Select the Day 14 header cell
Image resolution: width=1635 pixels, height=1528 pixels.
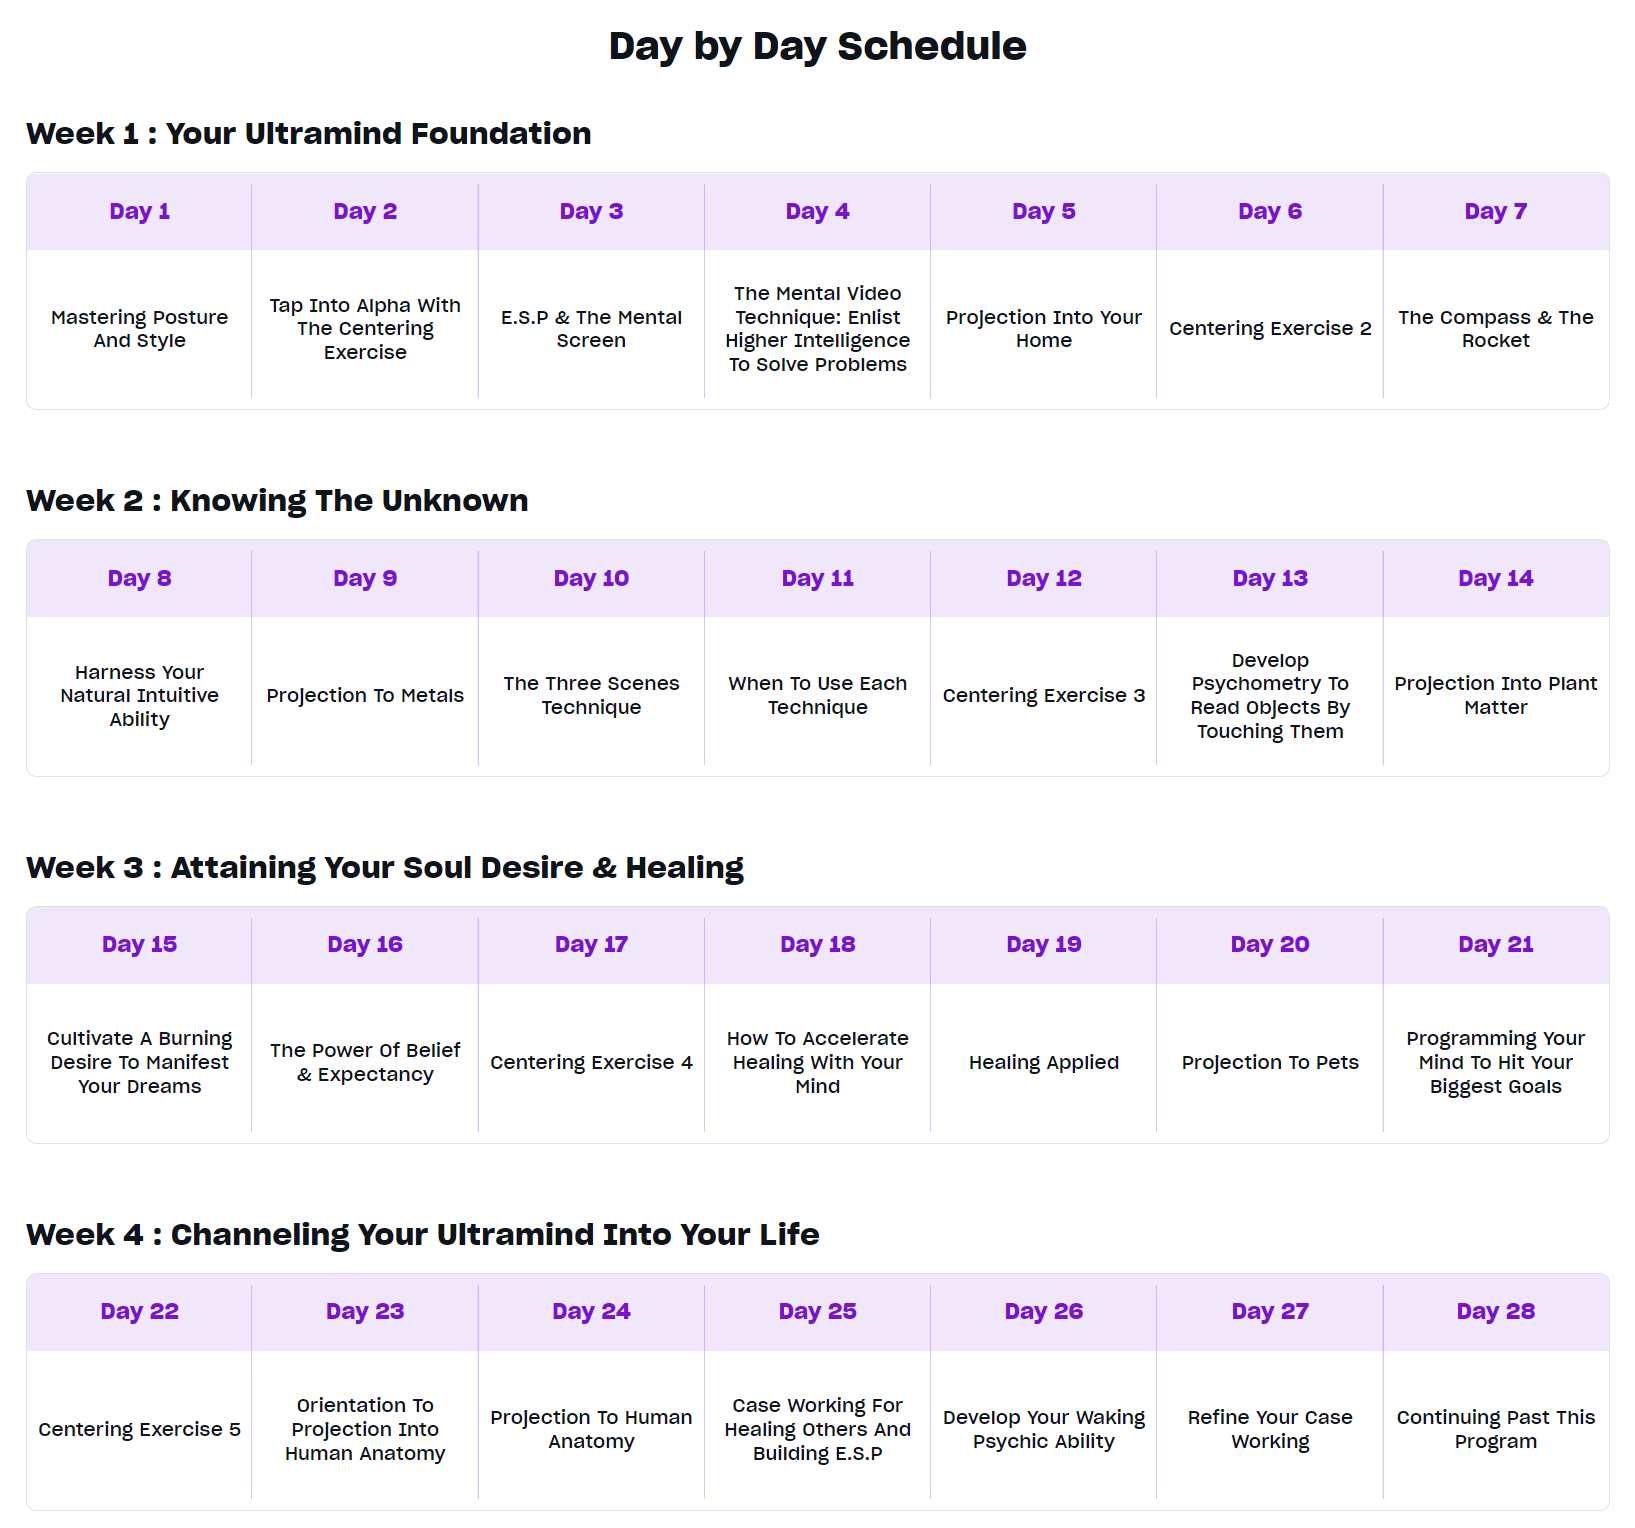point(1496,578)
